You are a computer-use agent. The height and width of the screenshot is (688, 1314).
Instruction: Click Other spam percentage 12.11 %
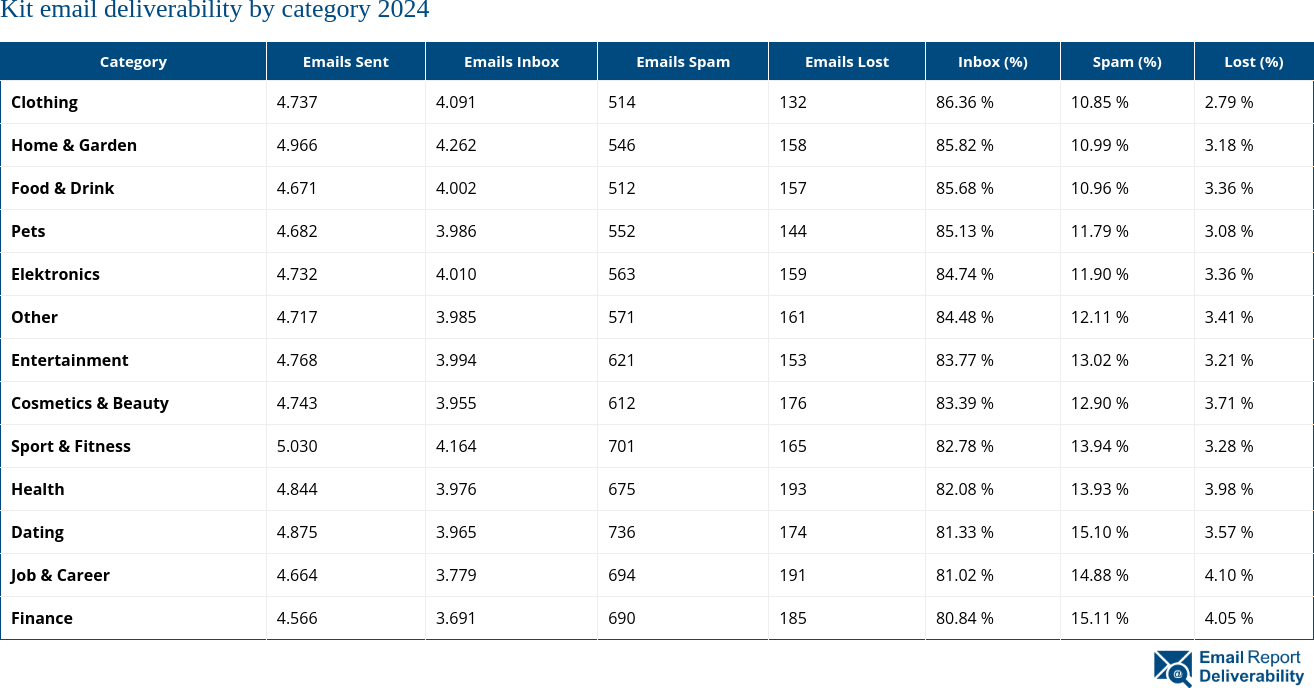click(x=1100, y=317)
